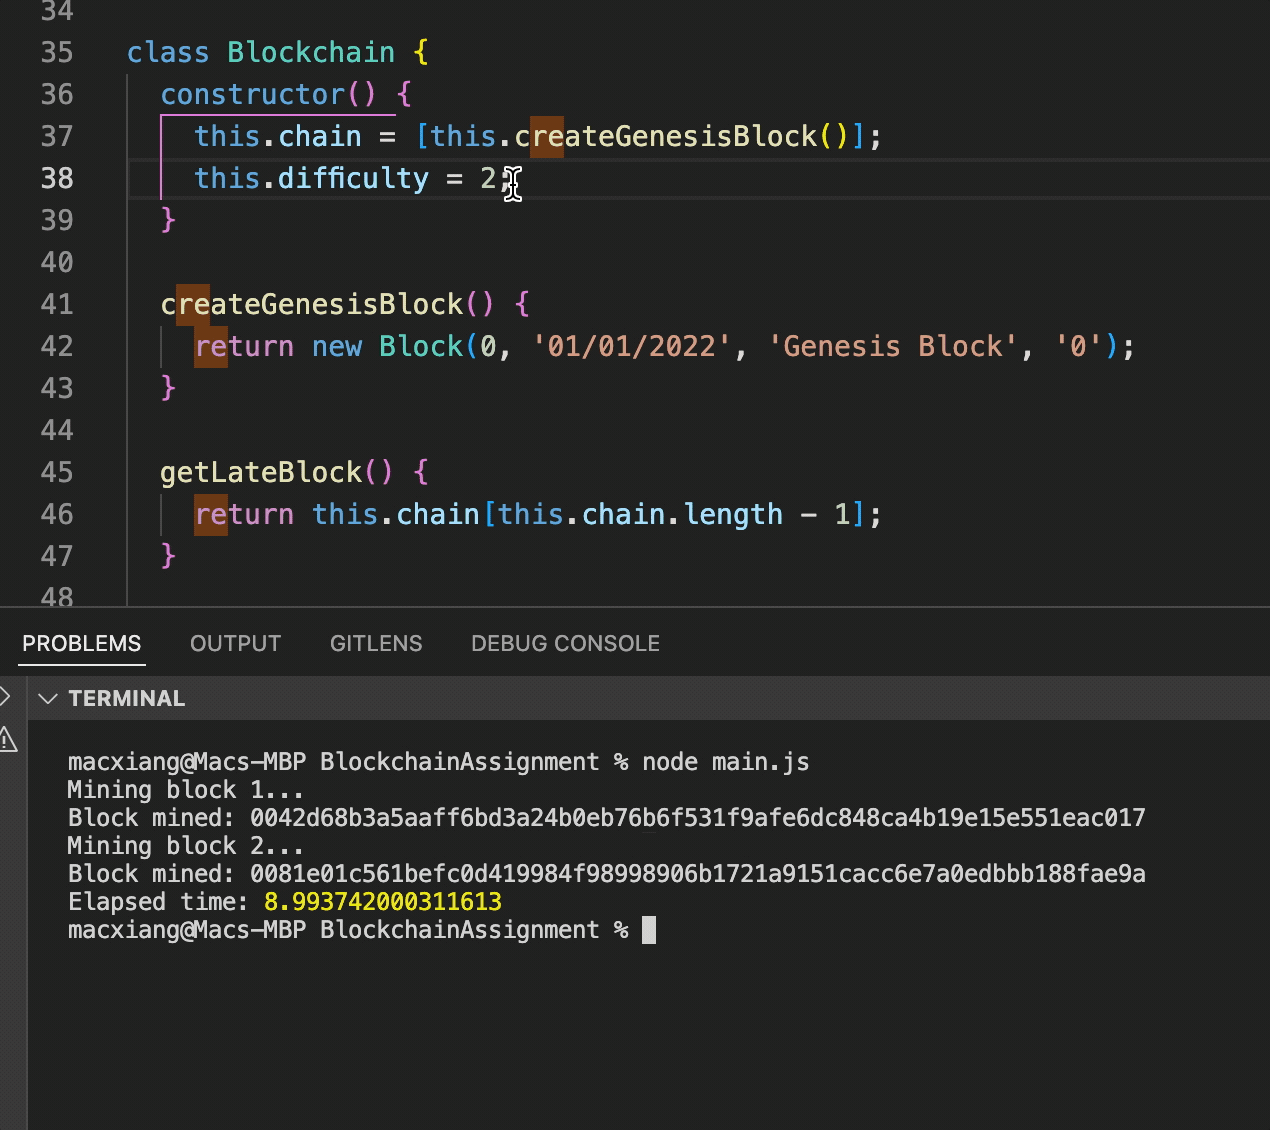The image size is (1270, 1130).
Task: Click 'node main.js' command in terminal
Action: click(x=726, y=762)
